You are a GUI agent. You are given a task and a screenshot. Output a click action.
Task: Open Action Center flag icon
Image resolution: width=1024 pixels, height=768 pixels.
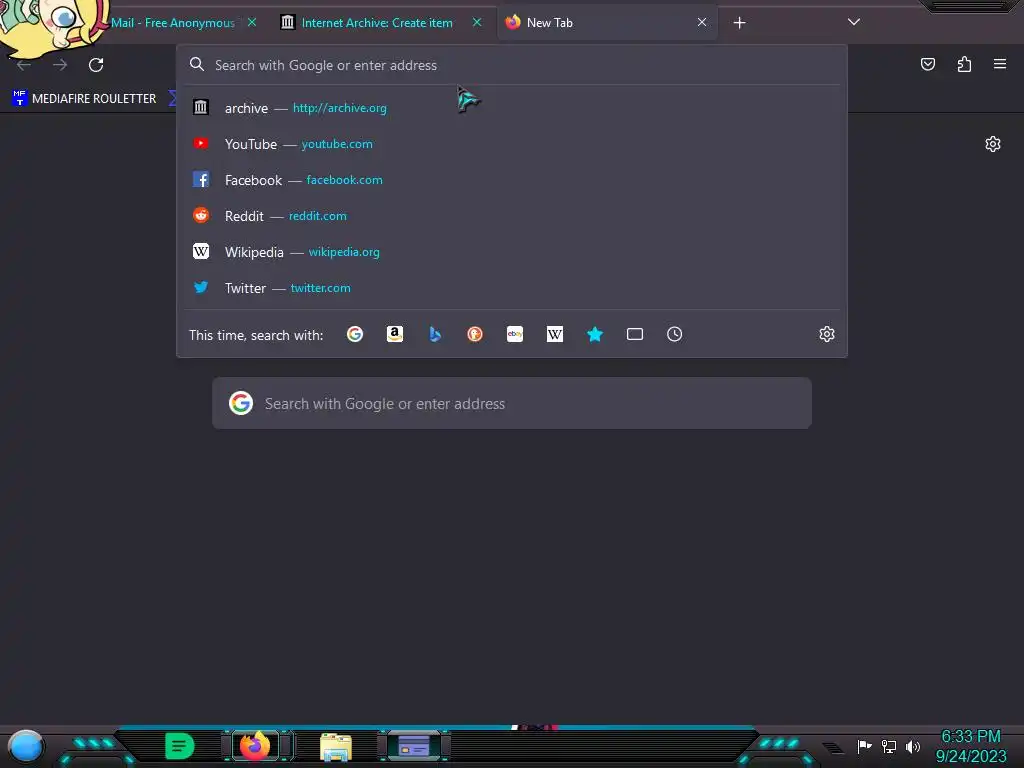click(864, 746)
